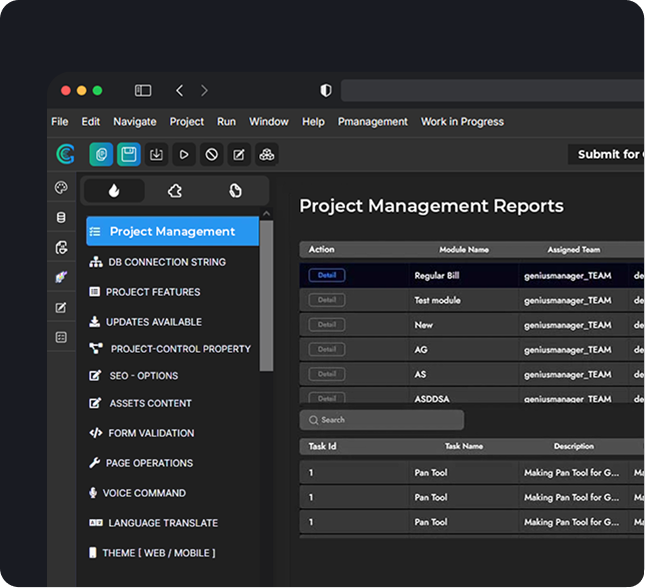Viewport: 645px width, 588px height.
Task: Click the Task Id column header
Action: (x=322, y=446)
